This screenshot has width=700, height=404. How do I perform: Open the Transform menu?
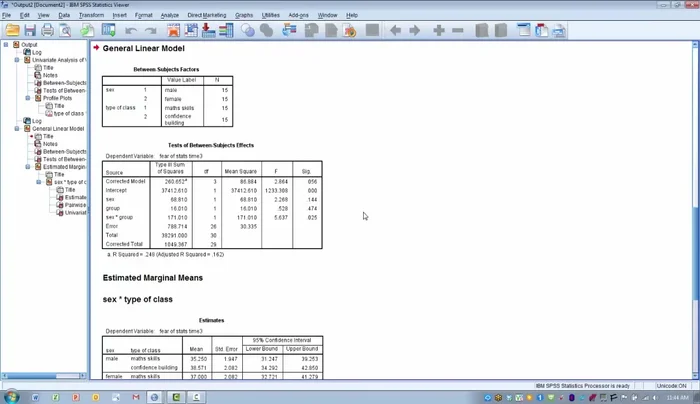coord(91,15)
